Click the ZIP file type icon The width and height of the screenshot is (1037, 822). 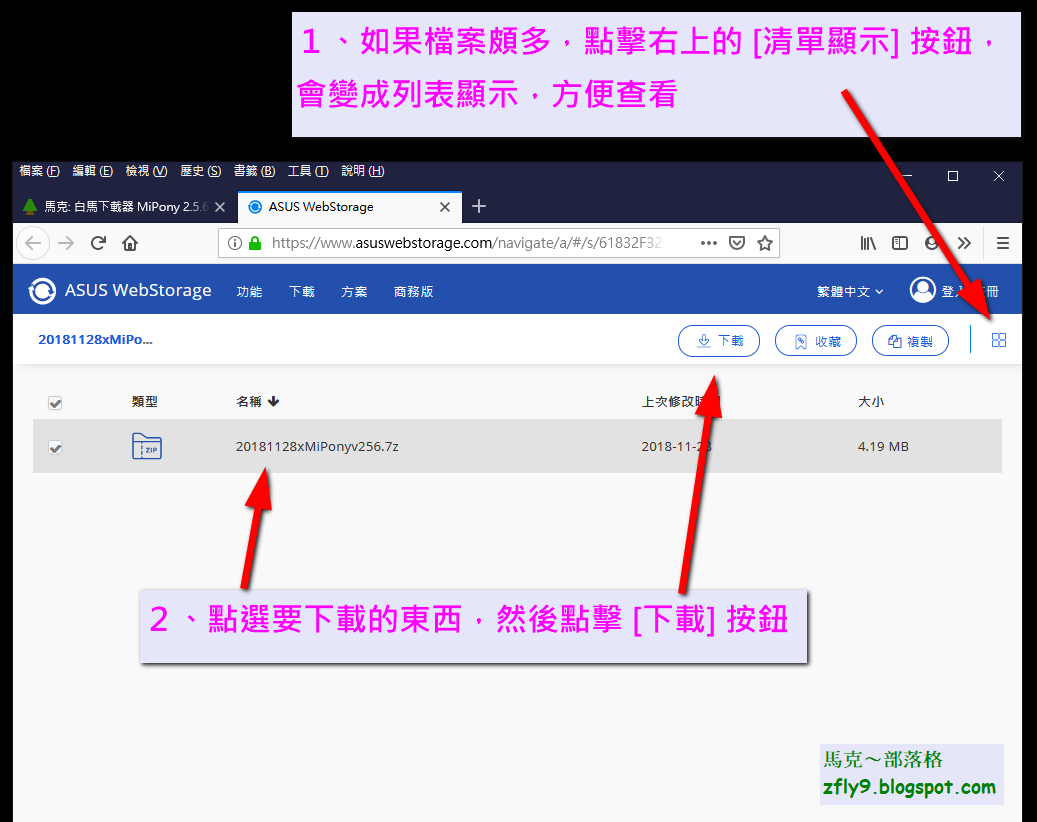(x=147, y=446)
